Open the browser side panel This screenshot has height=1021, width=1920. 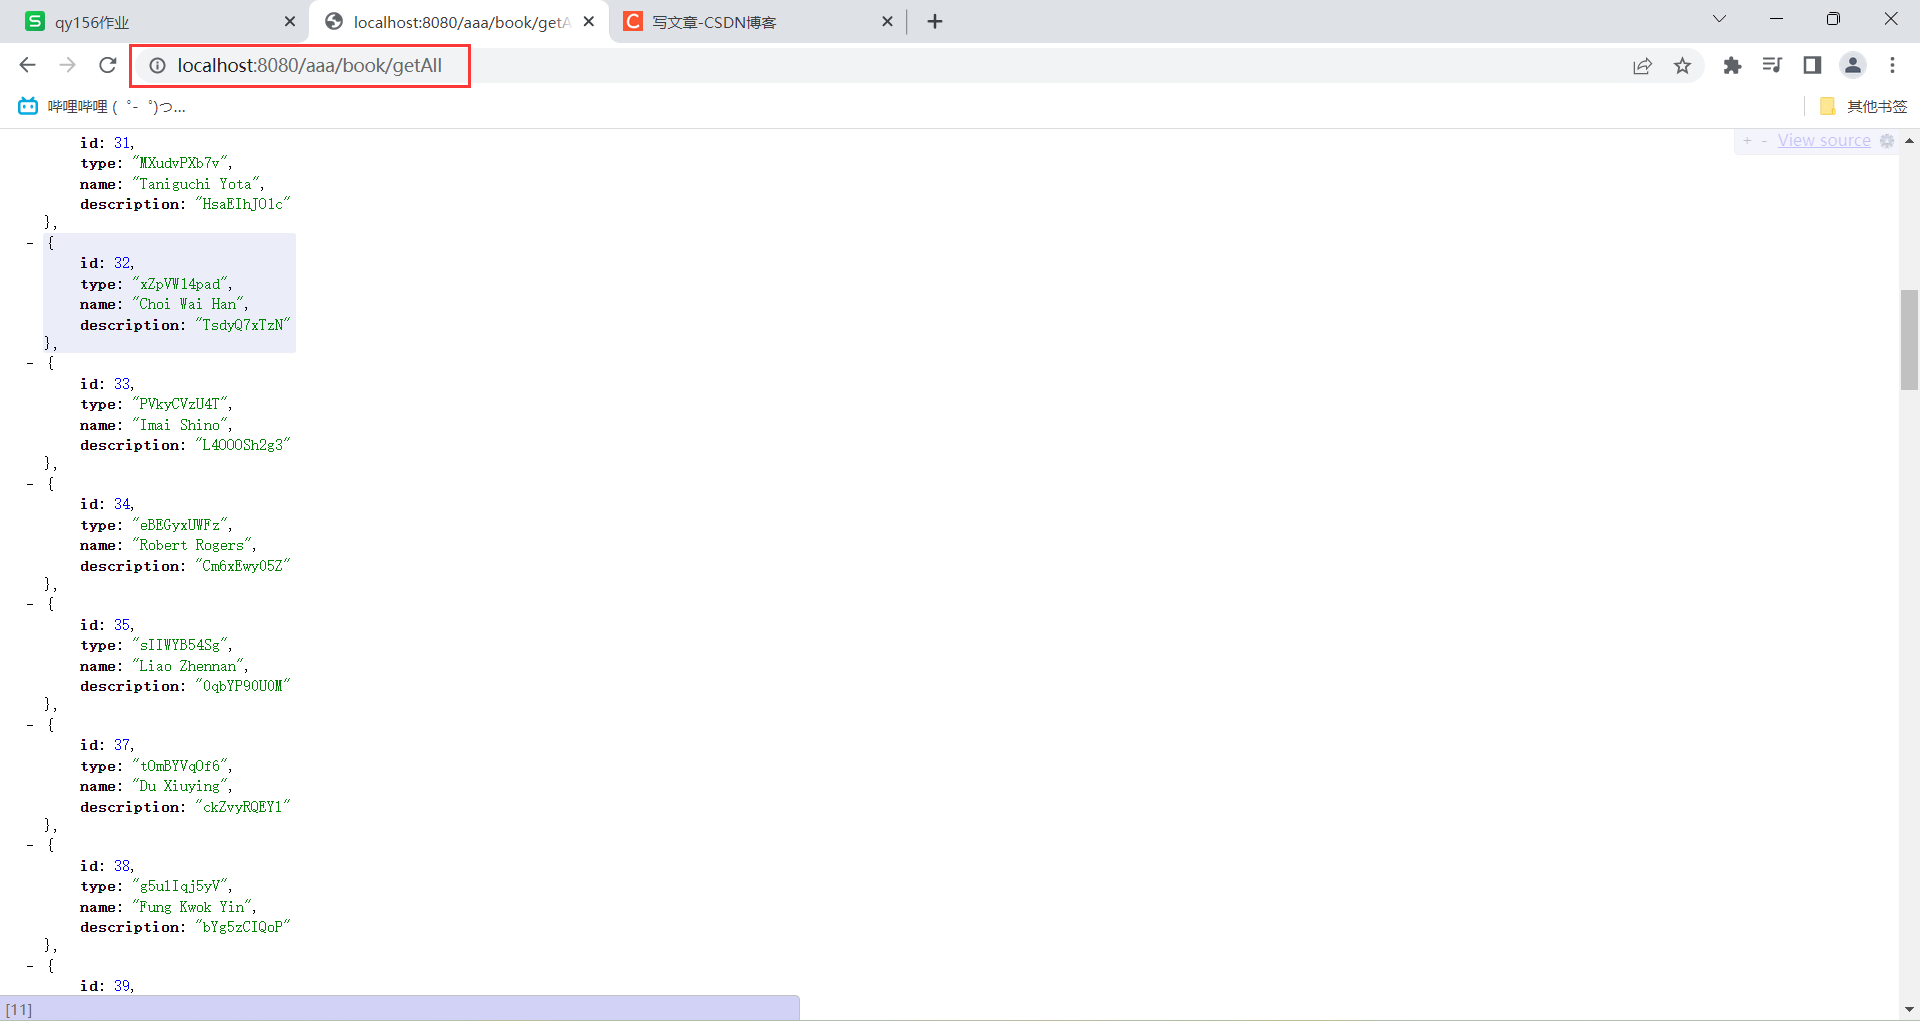point(1812,65)
